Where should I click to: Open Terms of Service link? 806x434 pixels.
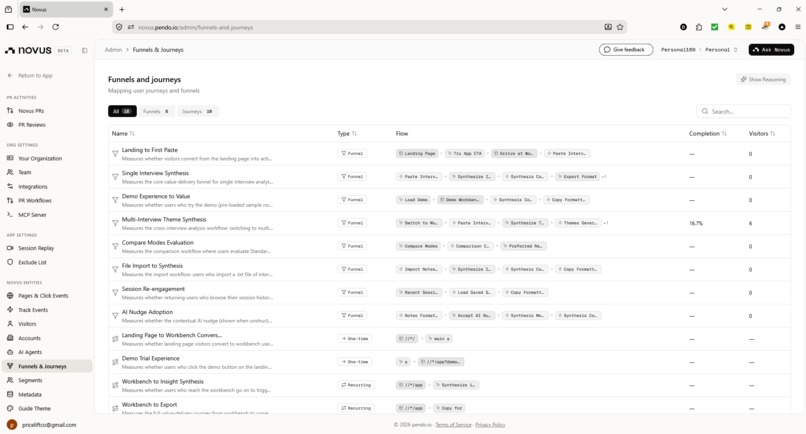453,425
